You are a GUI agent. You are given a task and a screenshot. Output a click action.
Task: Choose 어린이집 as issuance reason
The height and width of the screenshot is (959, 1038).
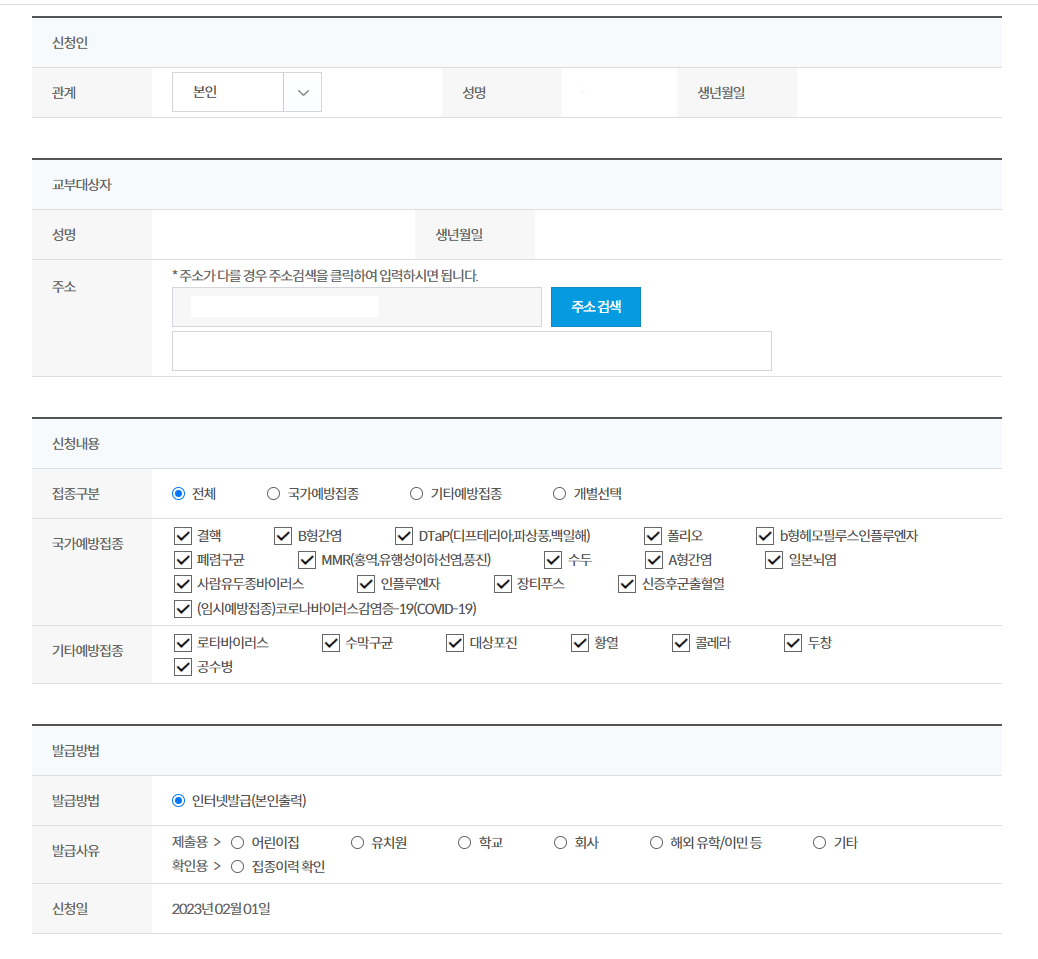[238, 843]
